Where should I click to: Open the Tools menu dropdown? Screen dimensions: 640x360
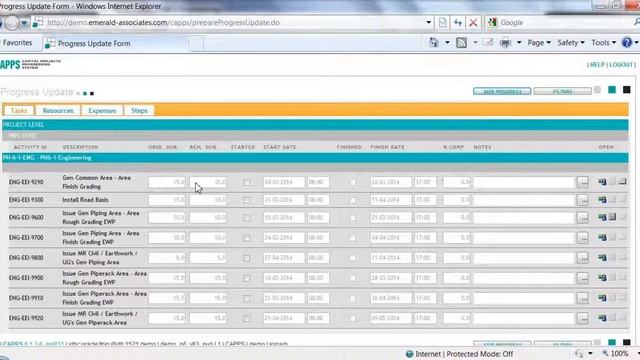pos(603,42)
